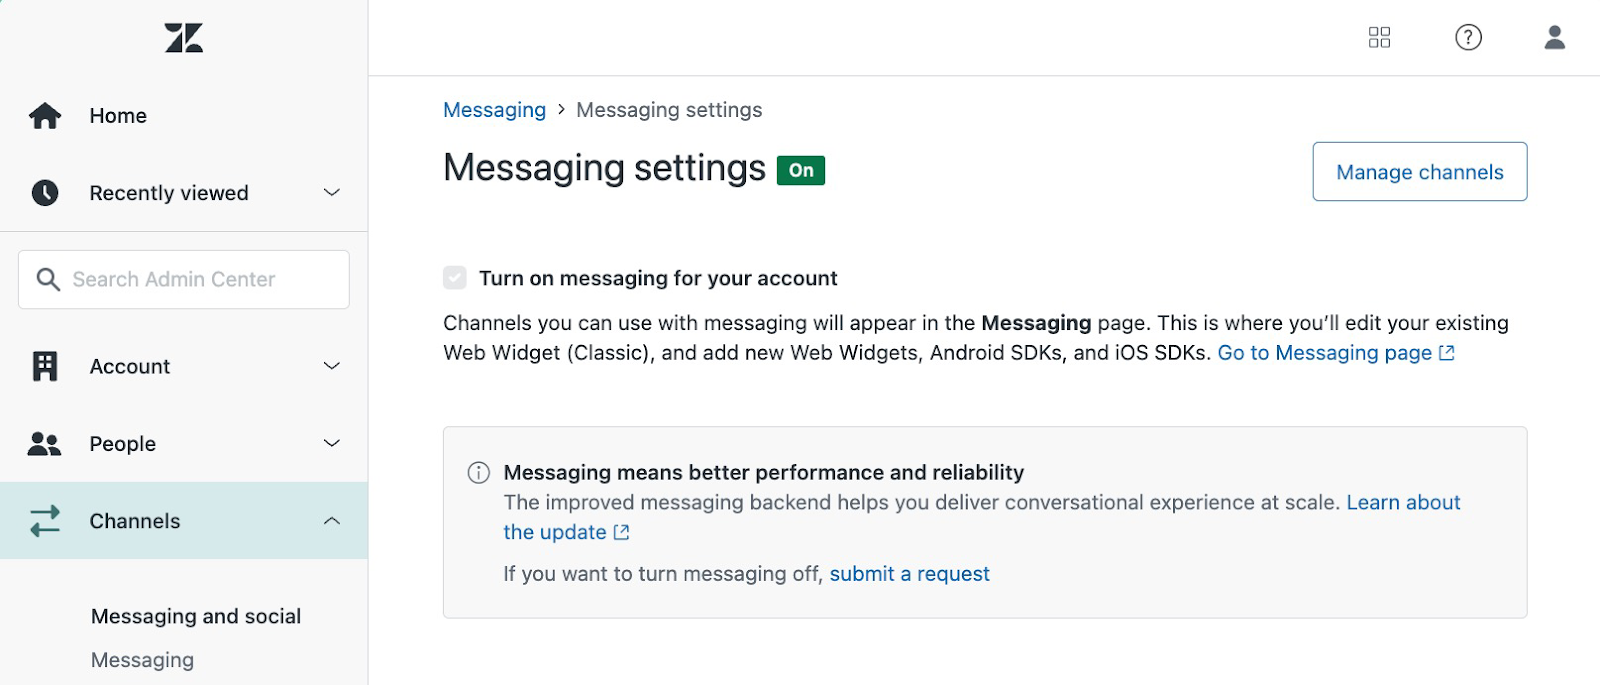Click the Recently viewed clock icon
This screenshot has height=685, width=1600.
click(45, 193)
